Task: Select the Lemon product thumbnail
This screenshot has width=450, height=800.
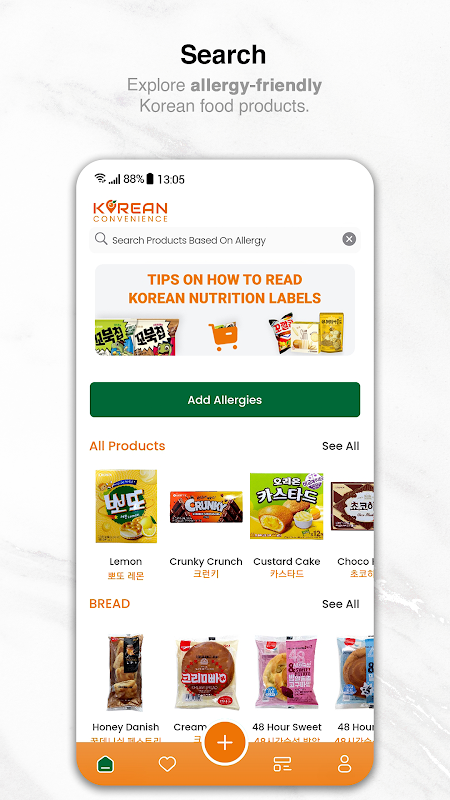Action: coord(126,506)
